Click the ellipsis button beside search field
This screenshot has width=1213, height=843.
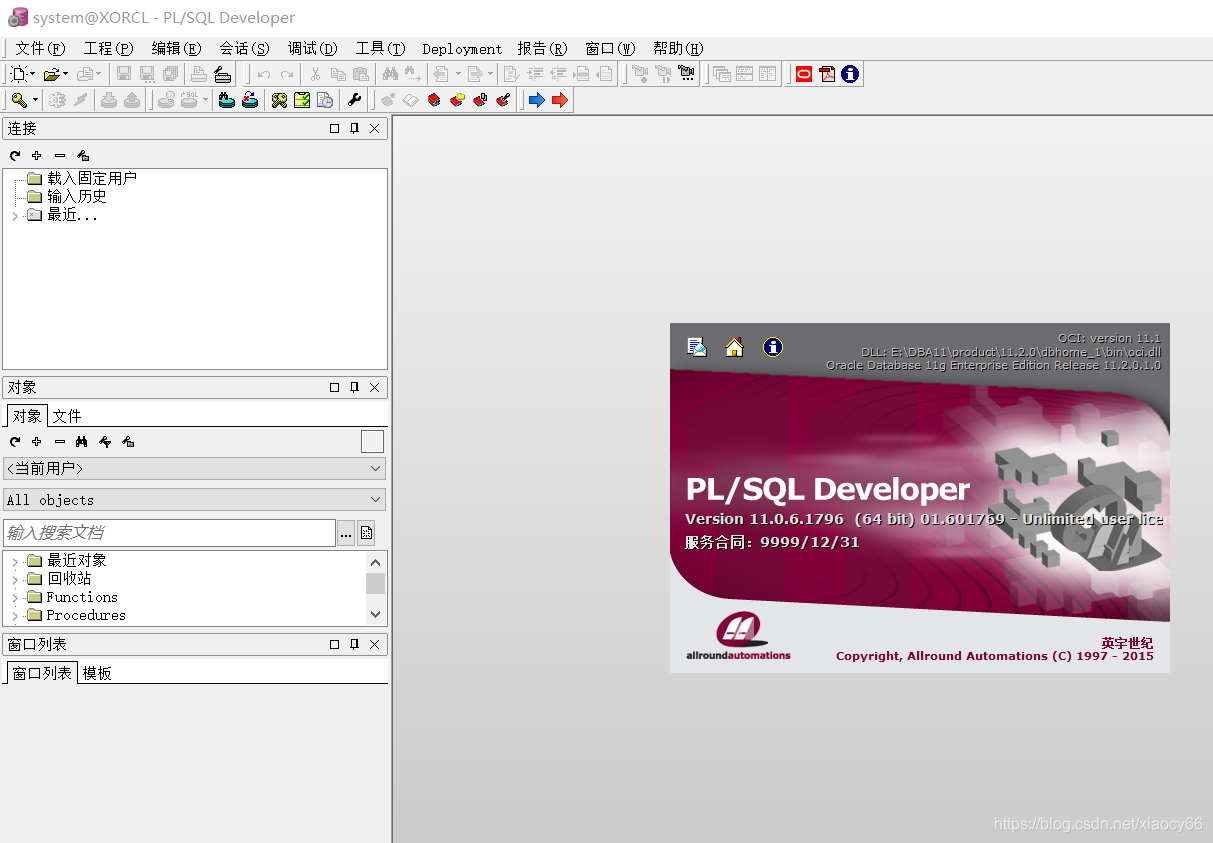pyautogui.click(x=346, y=533)
